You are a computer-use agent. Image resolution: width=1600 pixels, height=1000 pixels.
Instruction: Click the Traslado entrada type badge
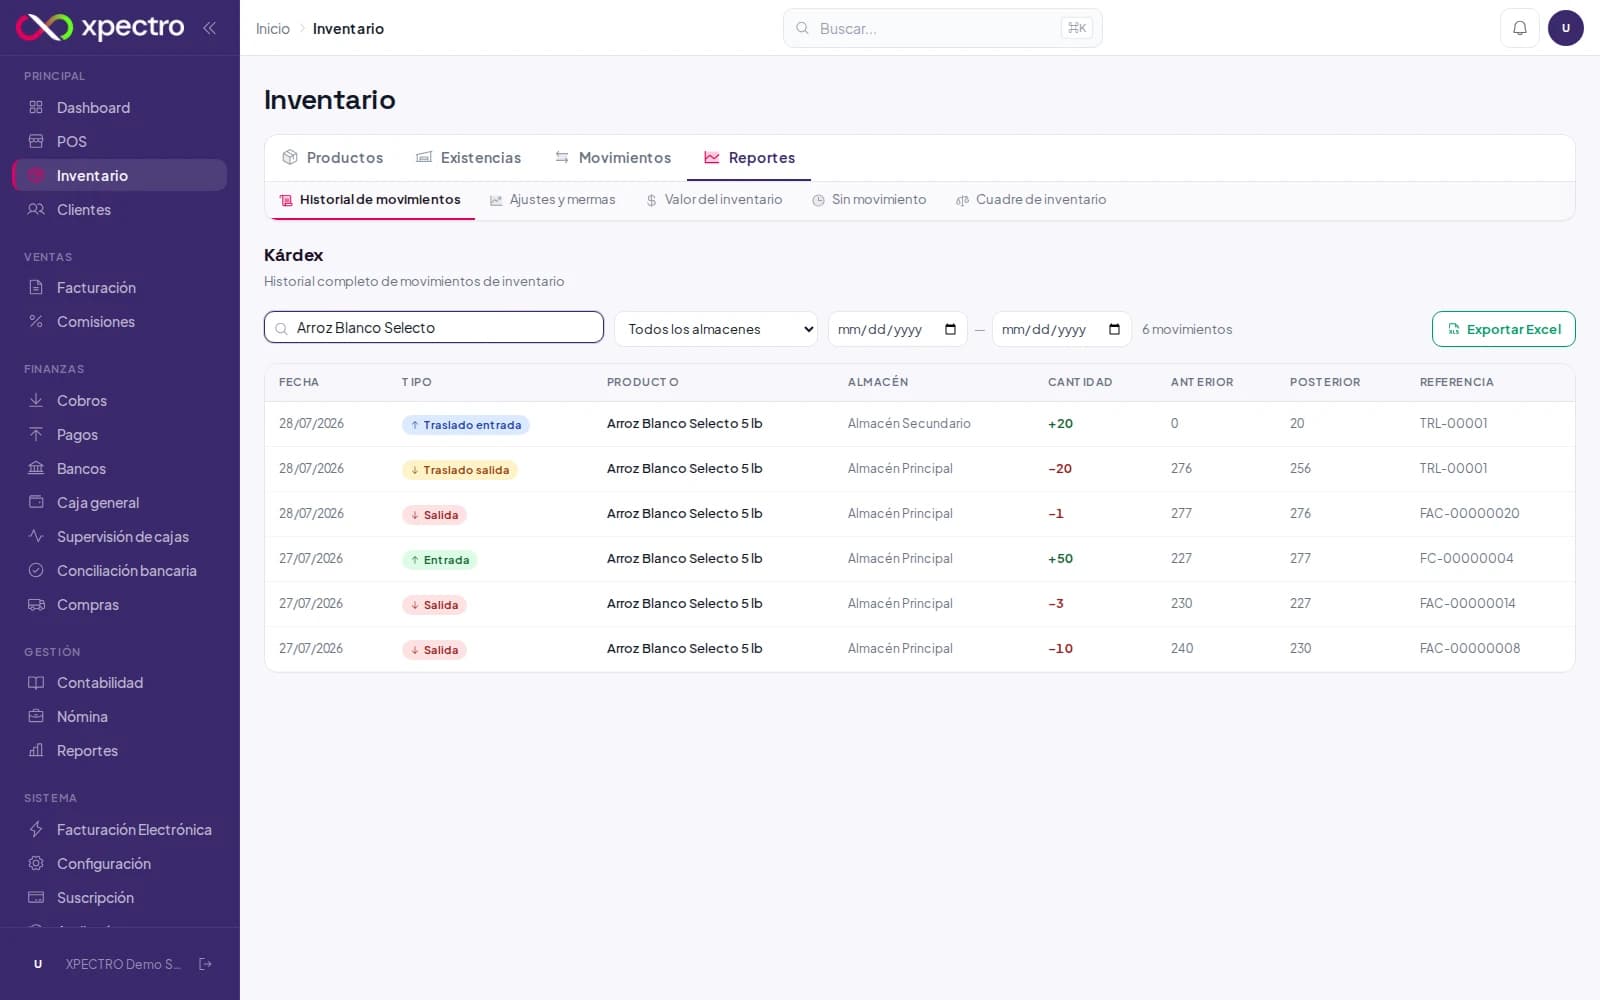point(466,425)
